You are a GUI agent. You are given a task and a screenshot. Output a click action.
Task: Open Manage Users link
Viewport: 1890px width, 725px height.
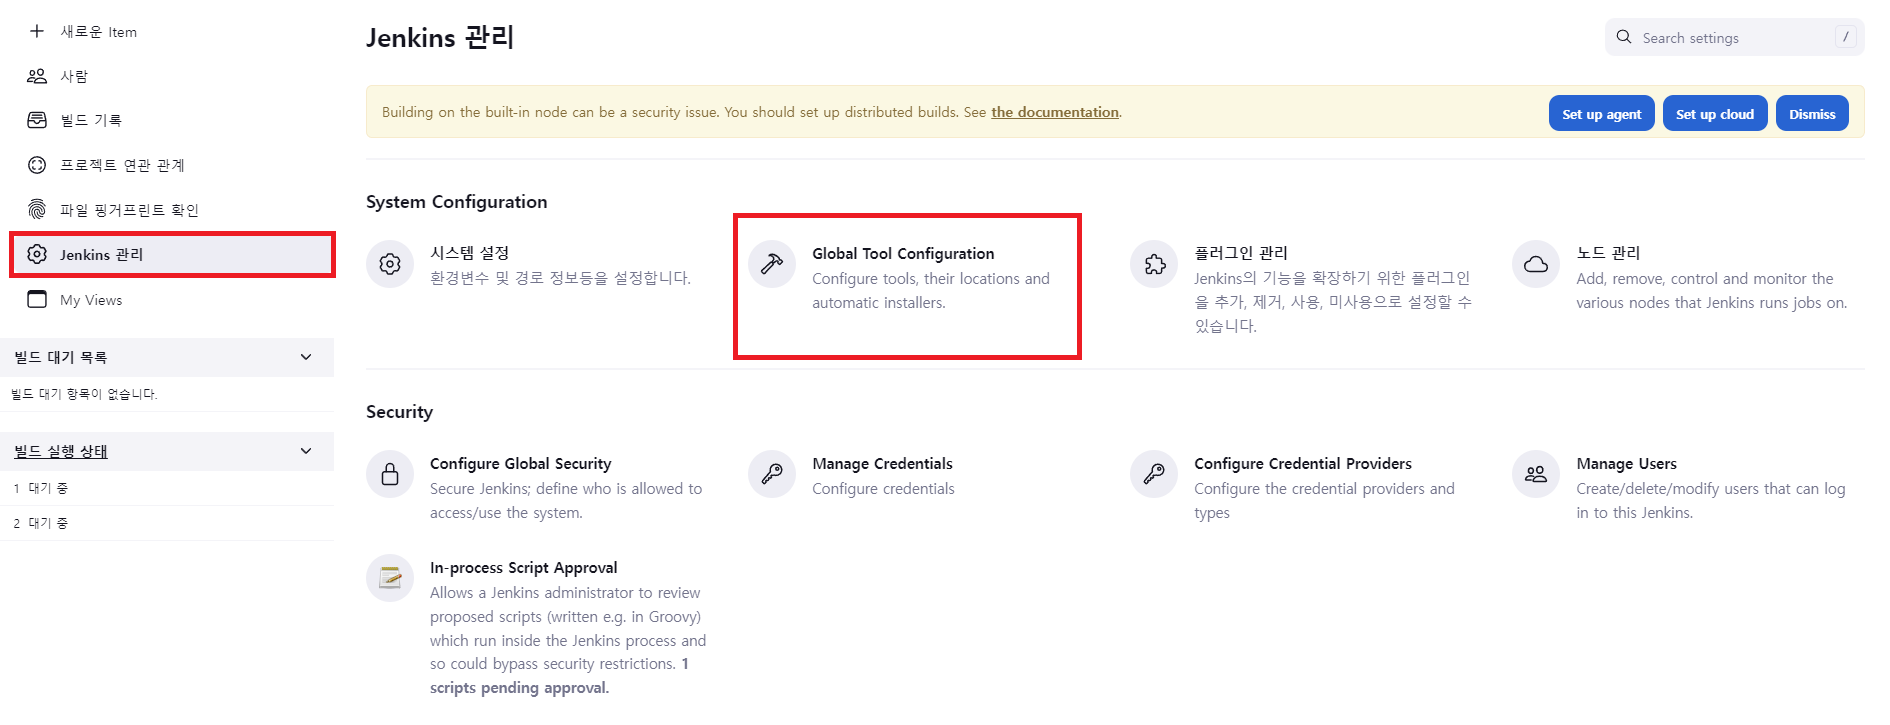1626,464
